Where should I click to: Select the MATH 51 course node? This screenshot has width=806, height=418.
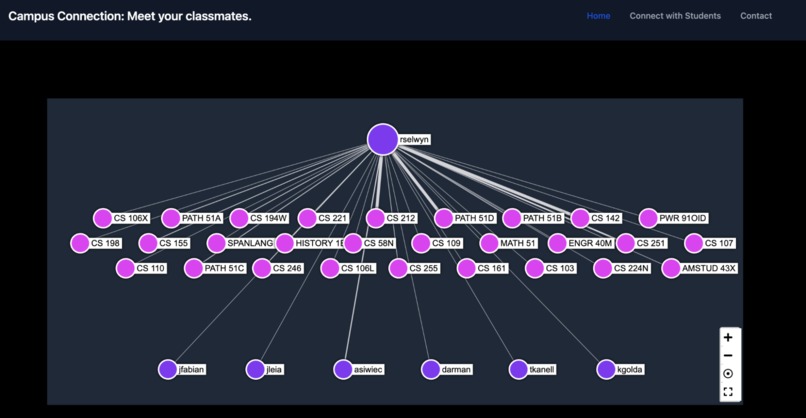(489, 243)
